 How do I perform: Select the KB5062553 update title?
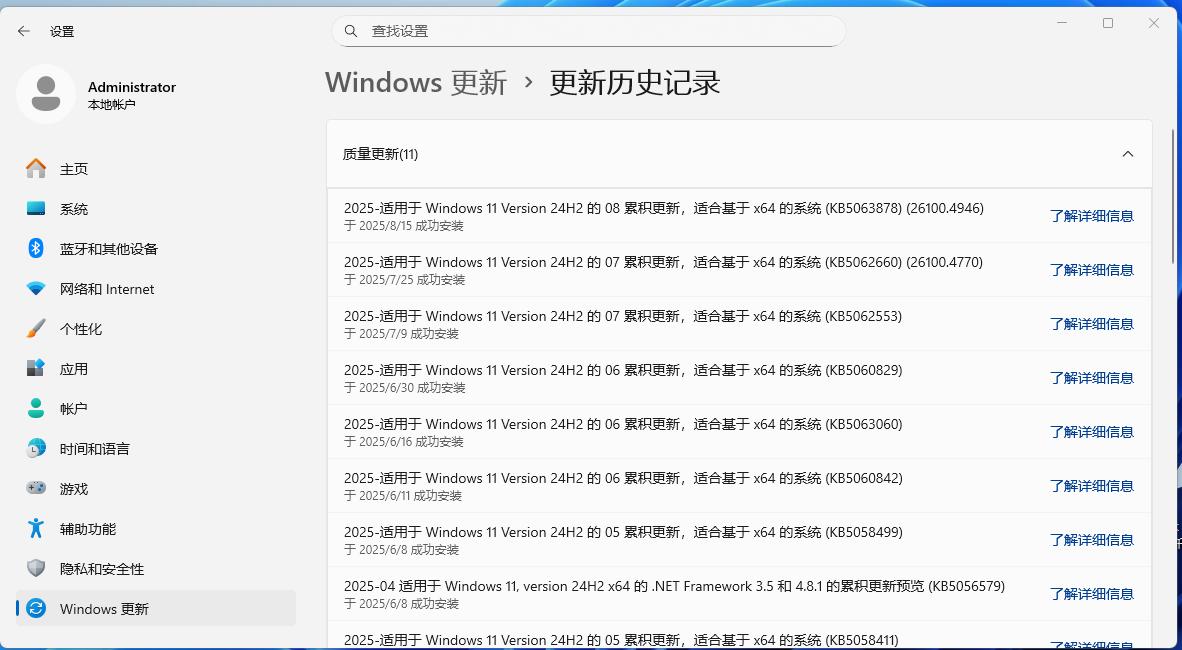pyautogui.click(x=623, y=316)
